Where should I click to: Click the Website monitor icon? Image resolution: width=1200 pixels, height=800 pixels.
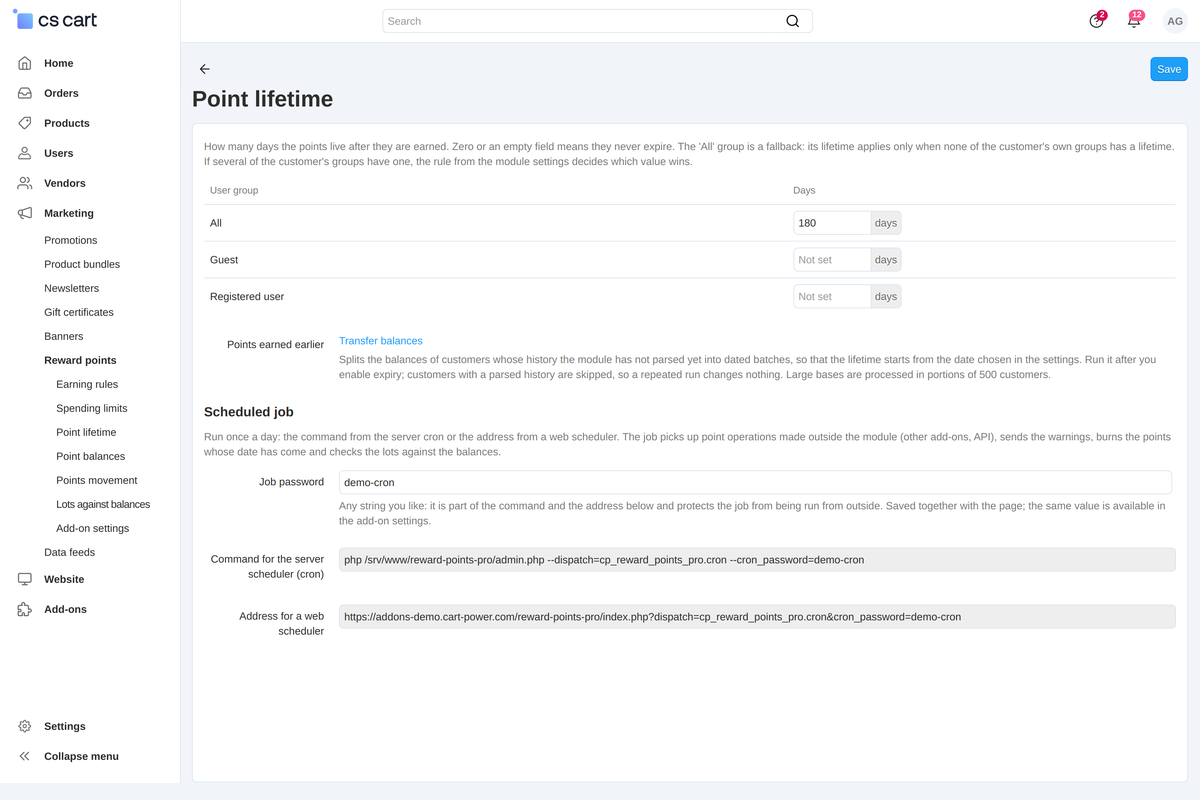25,579
